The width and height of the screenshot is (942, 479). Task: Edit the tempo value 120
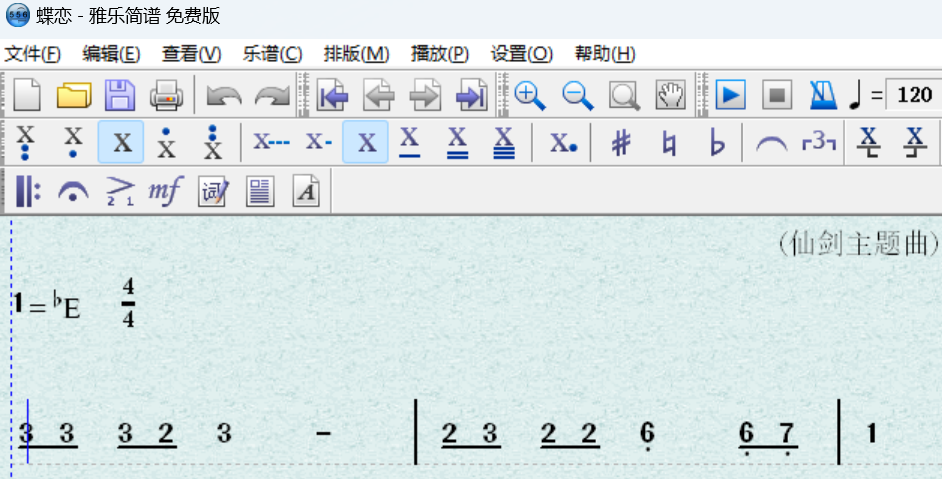[x=914, y=95]
